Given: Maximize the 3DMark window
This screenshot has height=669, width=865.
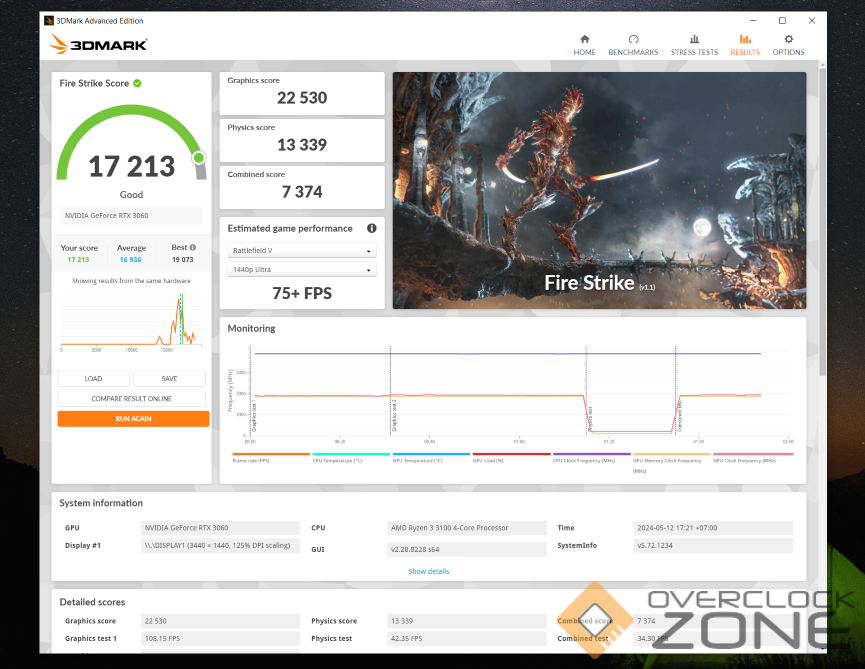Looking at the screenshot, I should pos(782,20).
